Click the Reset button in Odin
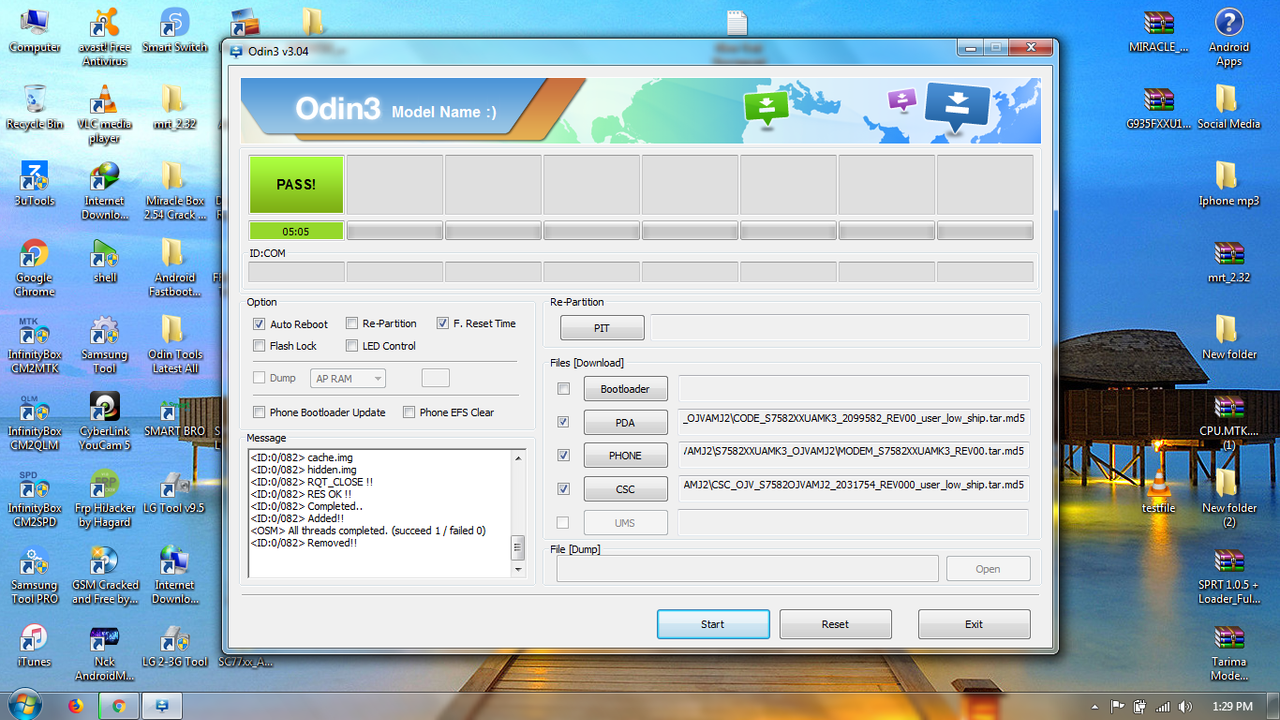1280x720 pixels. pos(835,624)
